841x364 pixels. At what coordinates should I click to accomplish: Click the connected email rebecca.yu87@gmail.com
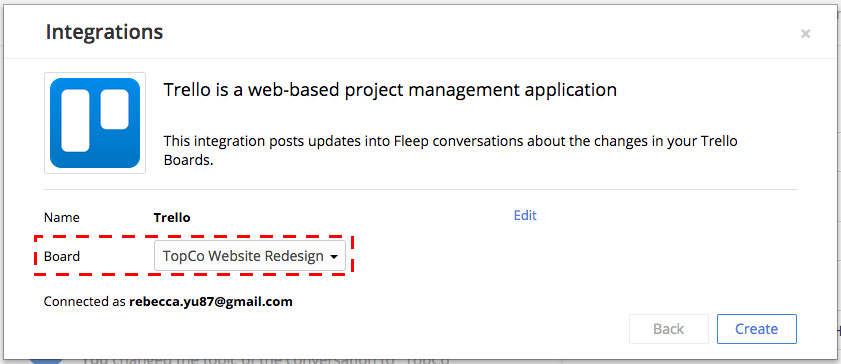[211, 301]
